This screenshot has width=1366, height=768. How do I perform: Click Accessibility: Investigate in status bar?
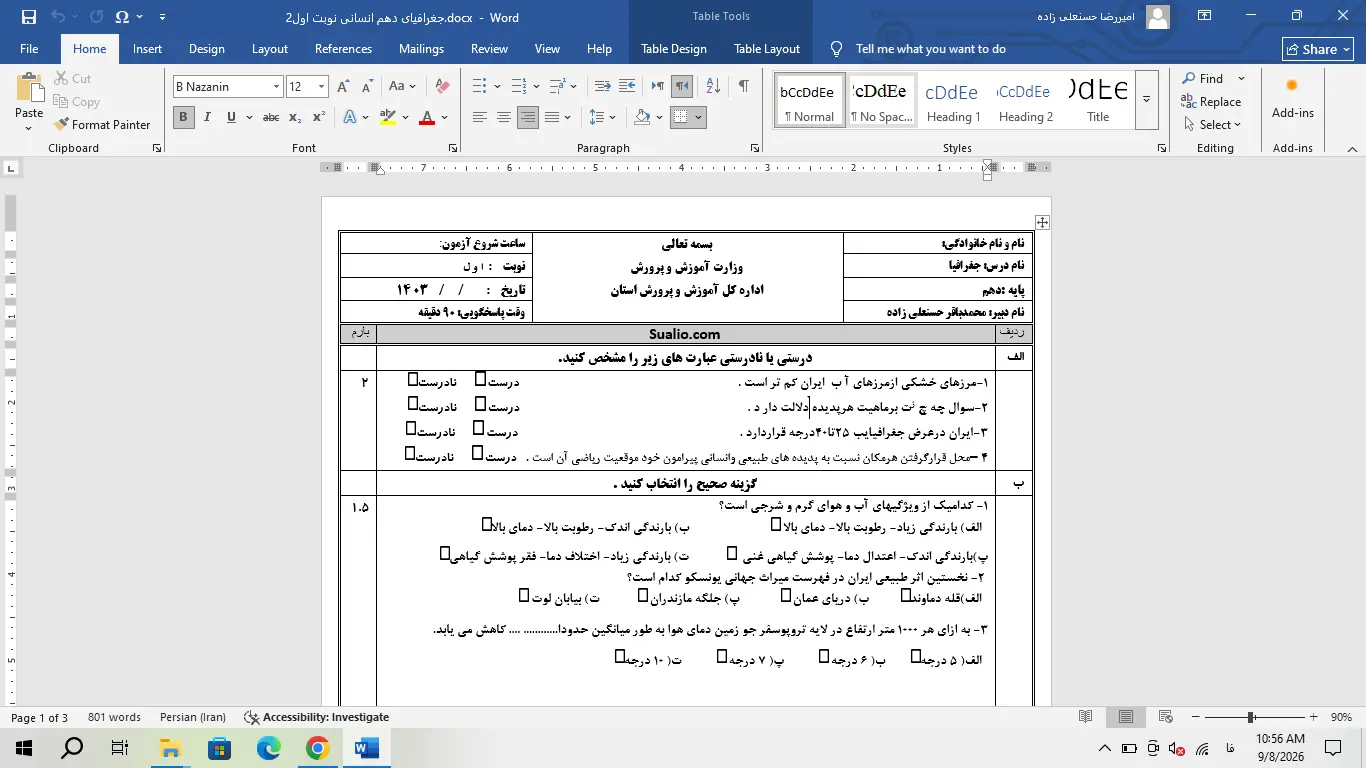[318, 717]
